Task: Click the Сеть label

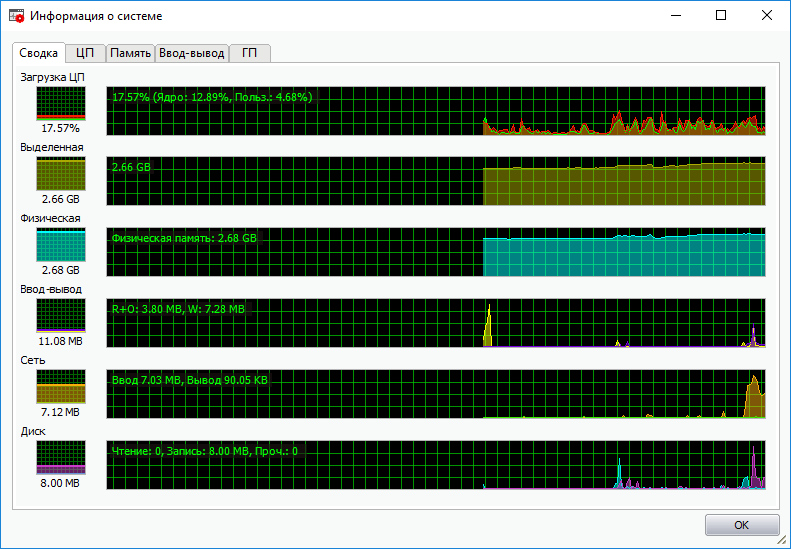Action: tap(33, 360)
